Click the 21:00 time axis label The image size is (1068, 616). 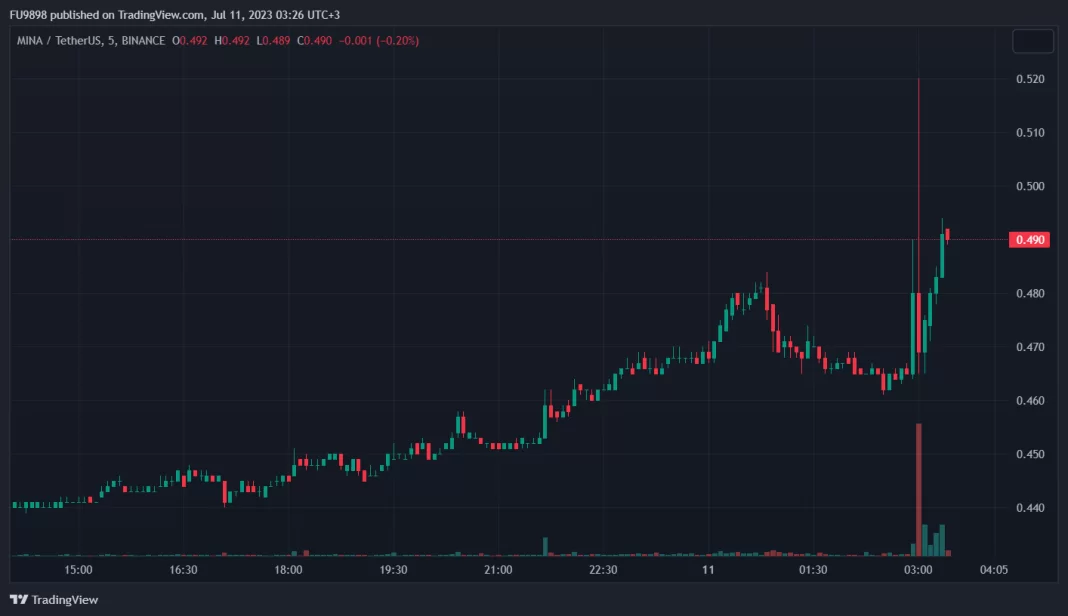498,570
